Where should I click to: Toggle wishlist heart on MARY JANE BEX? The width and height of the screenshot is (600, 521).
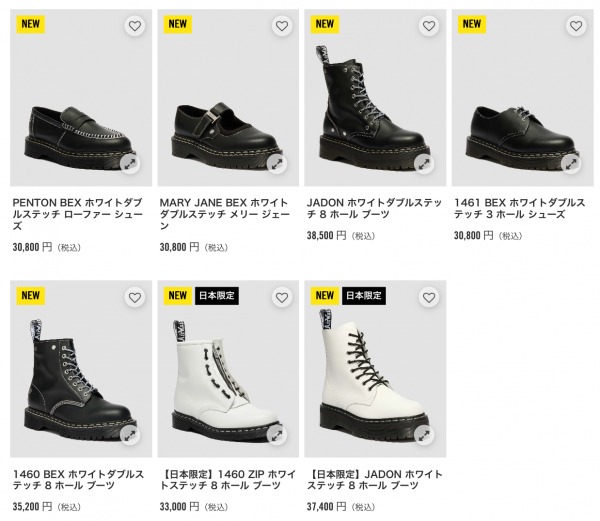point(282,26)
